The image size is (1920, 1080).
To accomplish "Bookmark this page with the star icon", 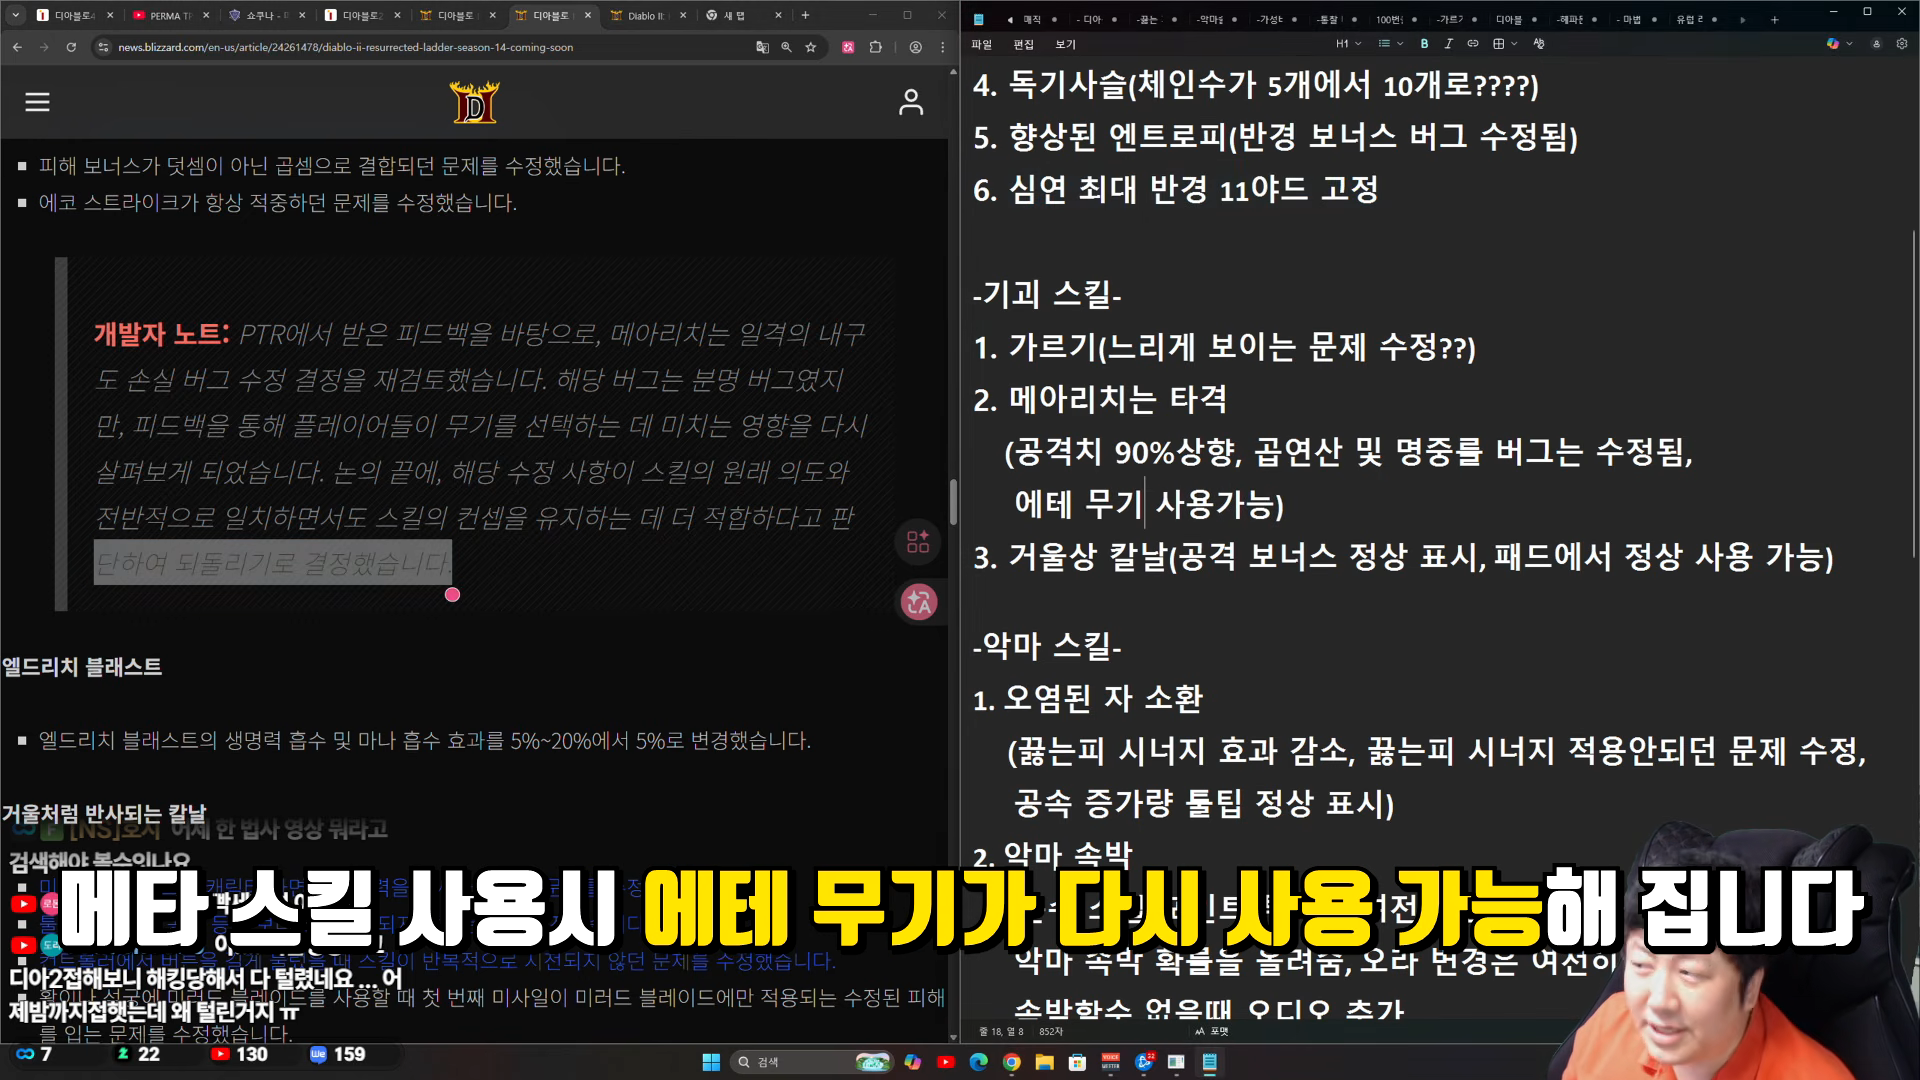I will tap(811, 47).
